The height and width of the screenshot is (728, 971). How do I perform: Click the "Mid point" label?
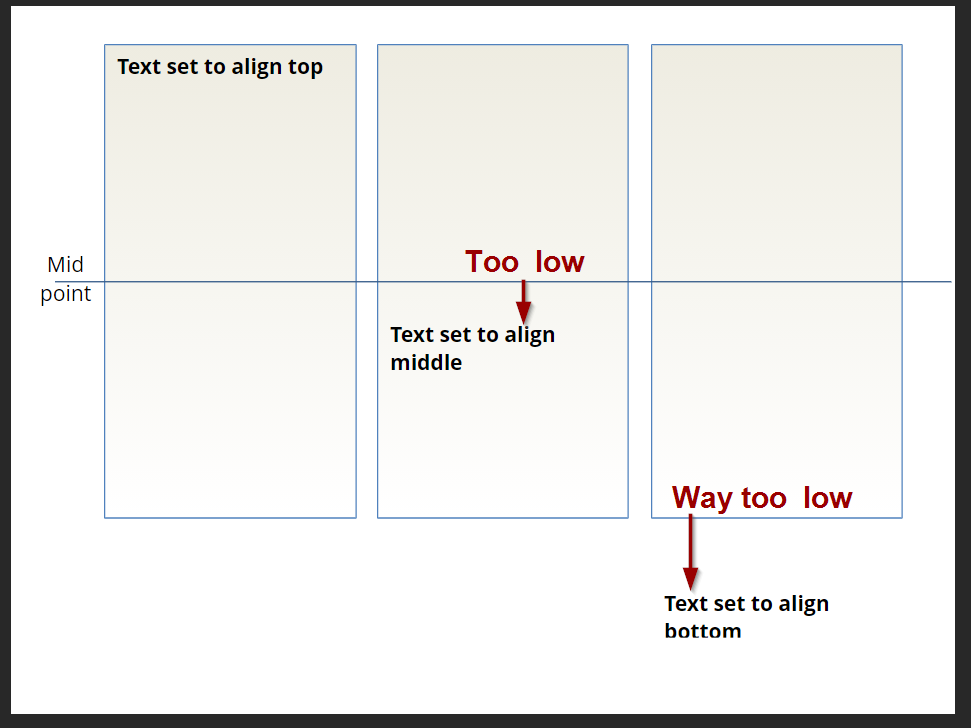pos(66,279)
